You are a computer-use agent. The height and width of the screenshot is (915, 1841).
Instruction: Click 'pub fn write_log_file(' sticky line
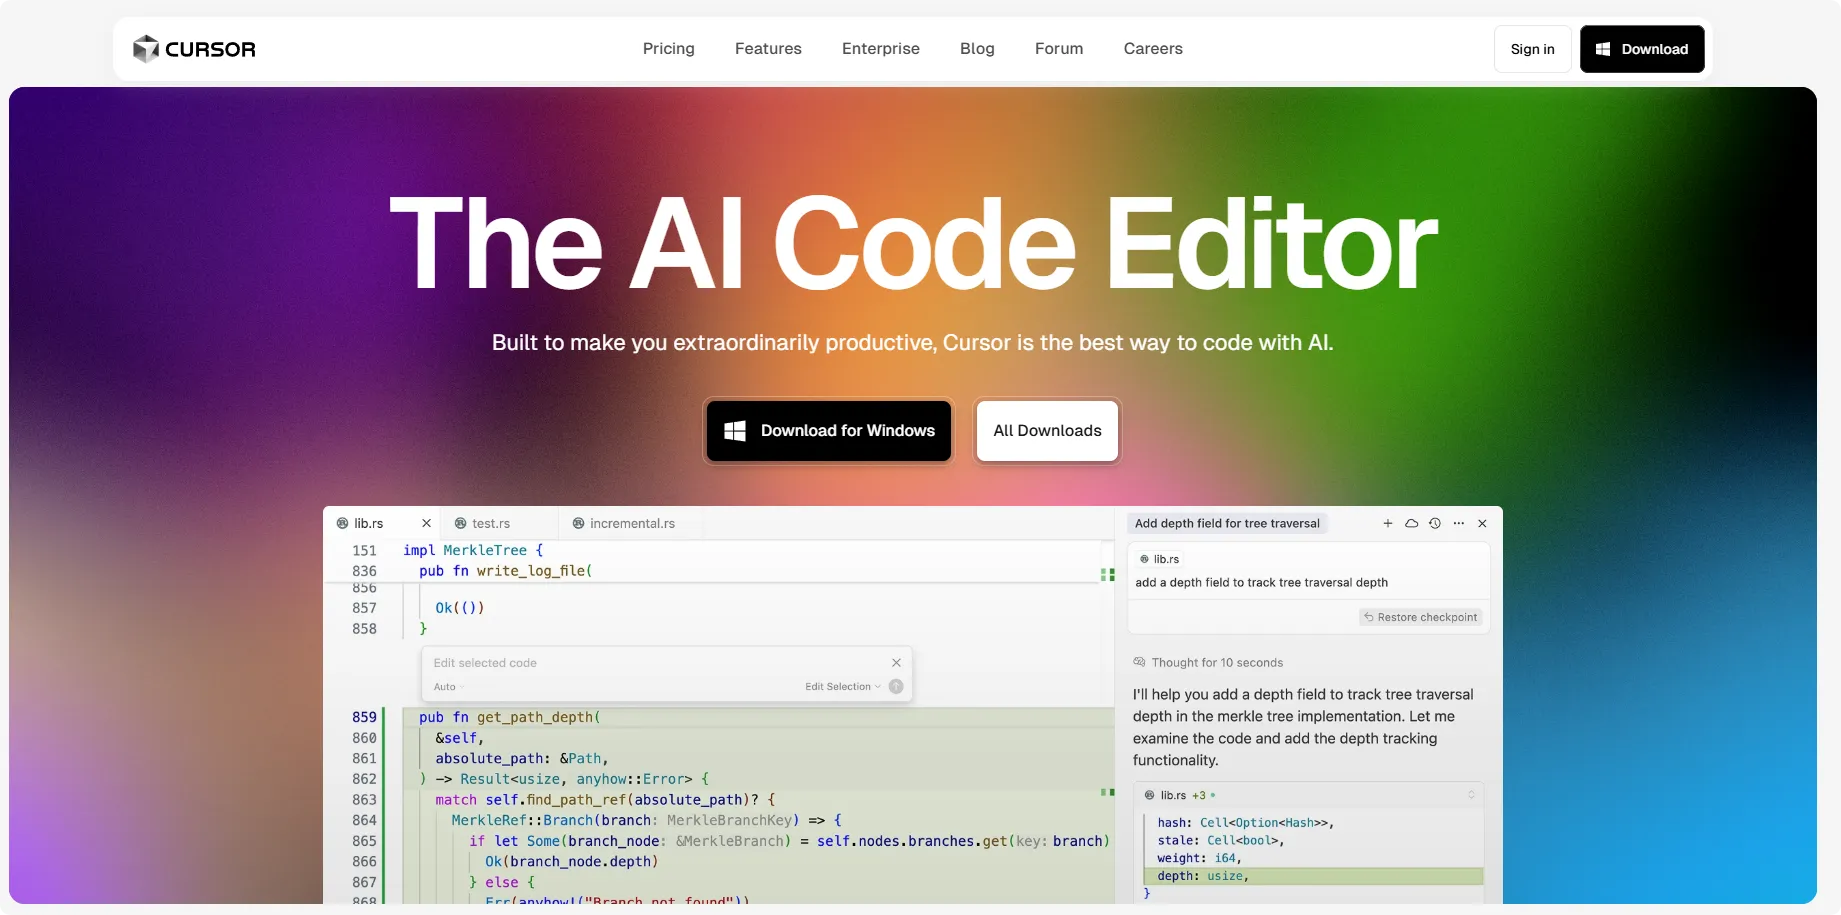[x=505, y=571]
